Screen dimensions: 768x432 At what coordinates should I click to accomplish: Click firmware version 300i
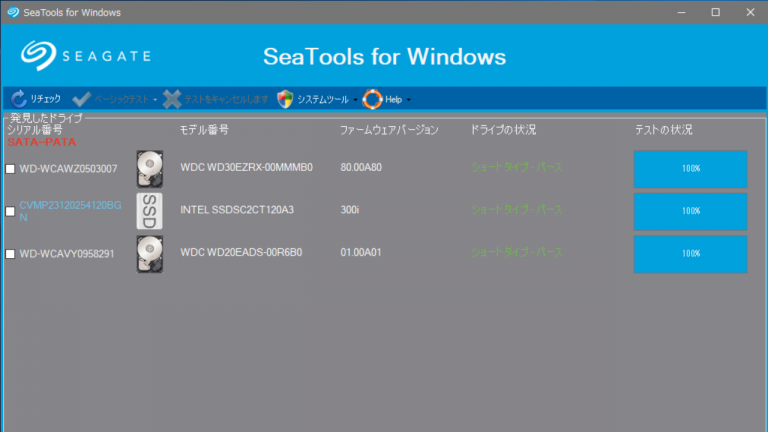350,210
